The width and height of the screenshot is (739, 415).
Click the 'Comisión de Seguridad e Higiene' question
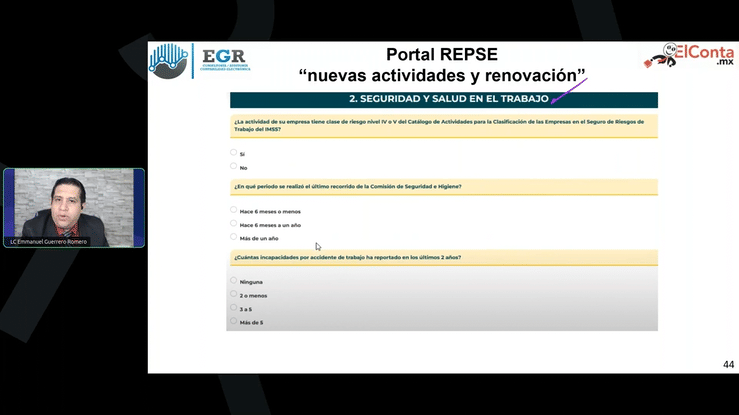coord(348,187)
